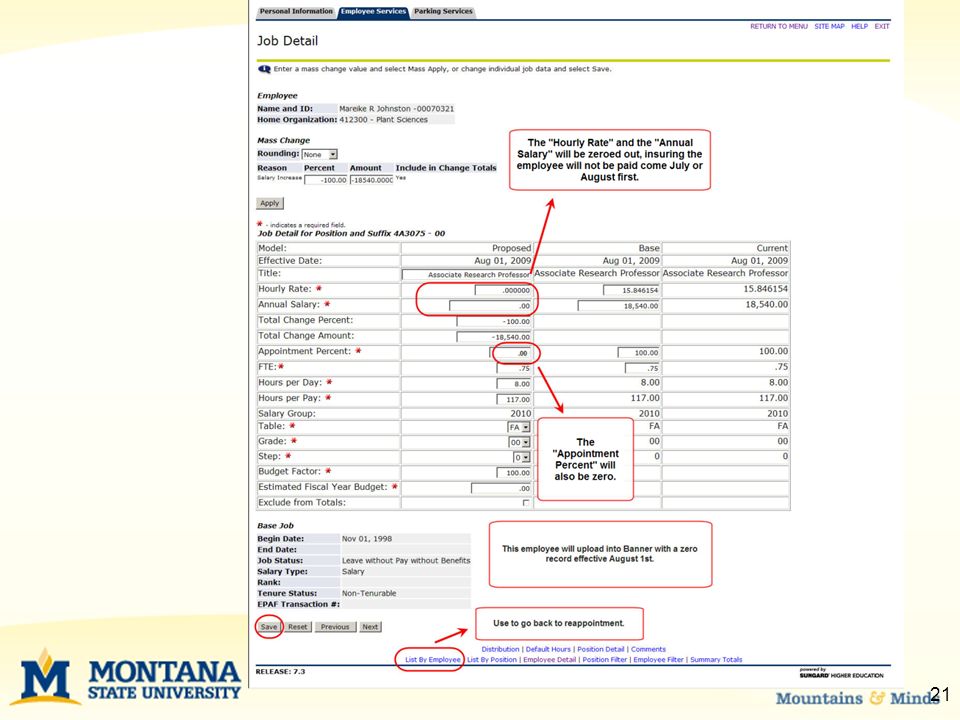Click the Current annual salary 18,540.00
The image size is (960, 720).
point(767,304)
